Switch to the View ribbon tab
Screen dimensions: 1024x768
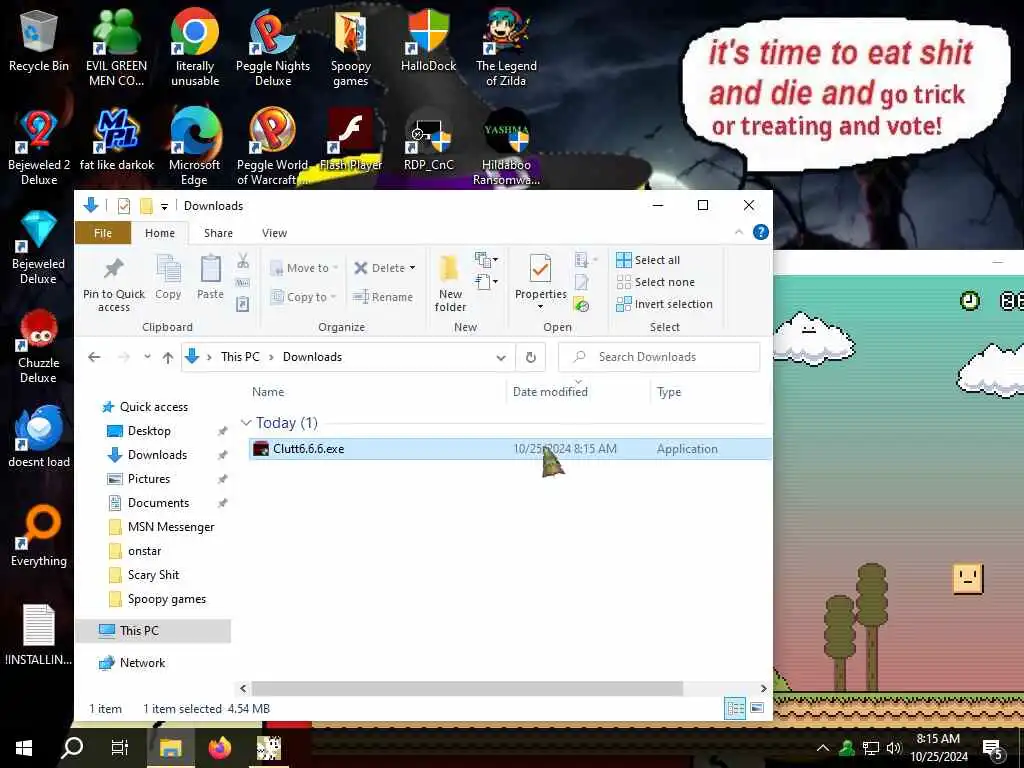274,233
